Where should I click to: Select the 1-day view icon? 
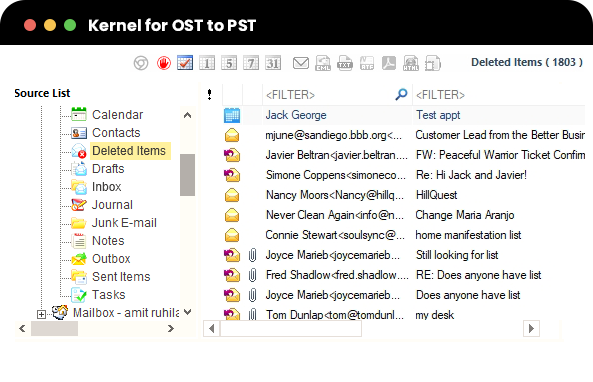(x=207, y=63)
